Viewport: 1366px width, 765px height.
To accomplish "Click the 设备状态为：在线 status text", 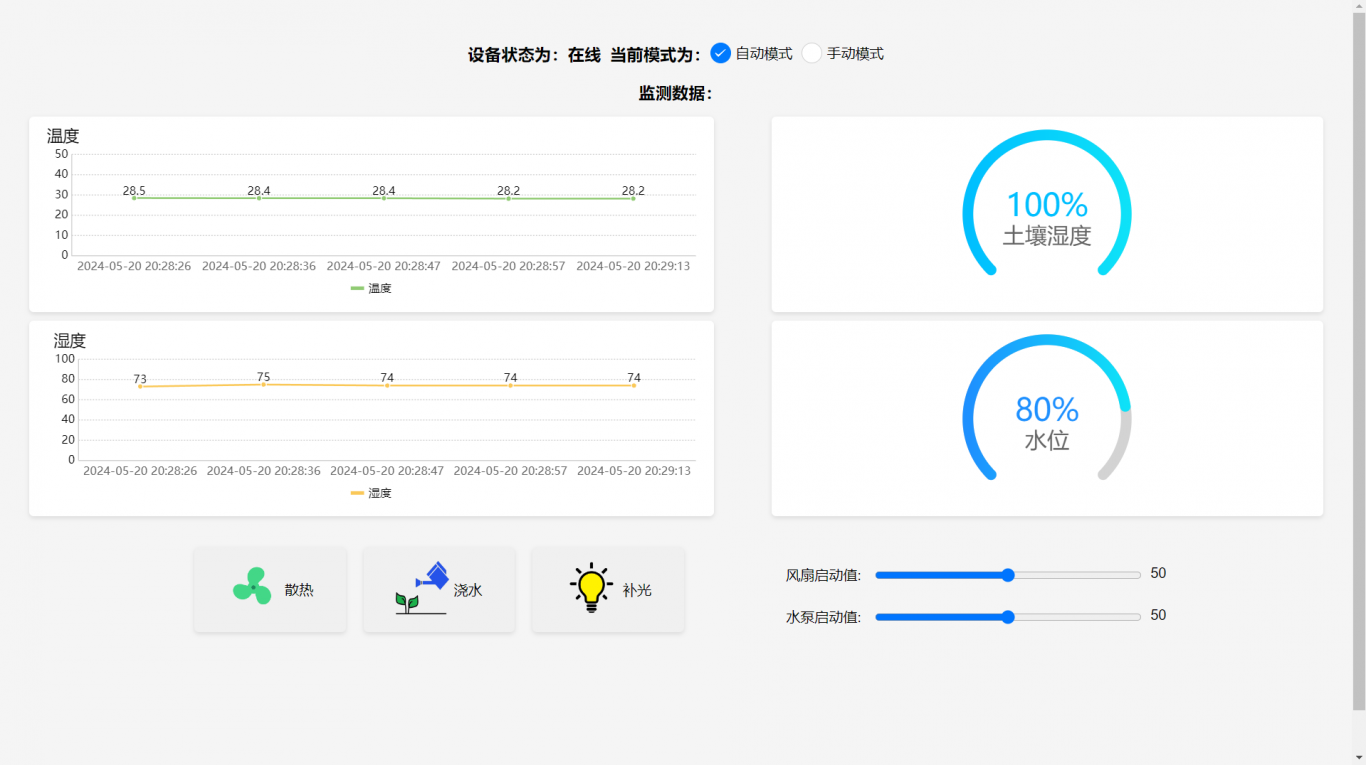I will [x=534, y=55].
